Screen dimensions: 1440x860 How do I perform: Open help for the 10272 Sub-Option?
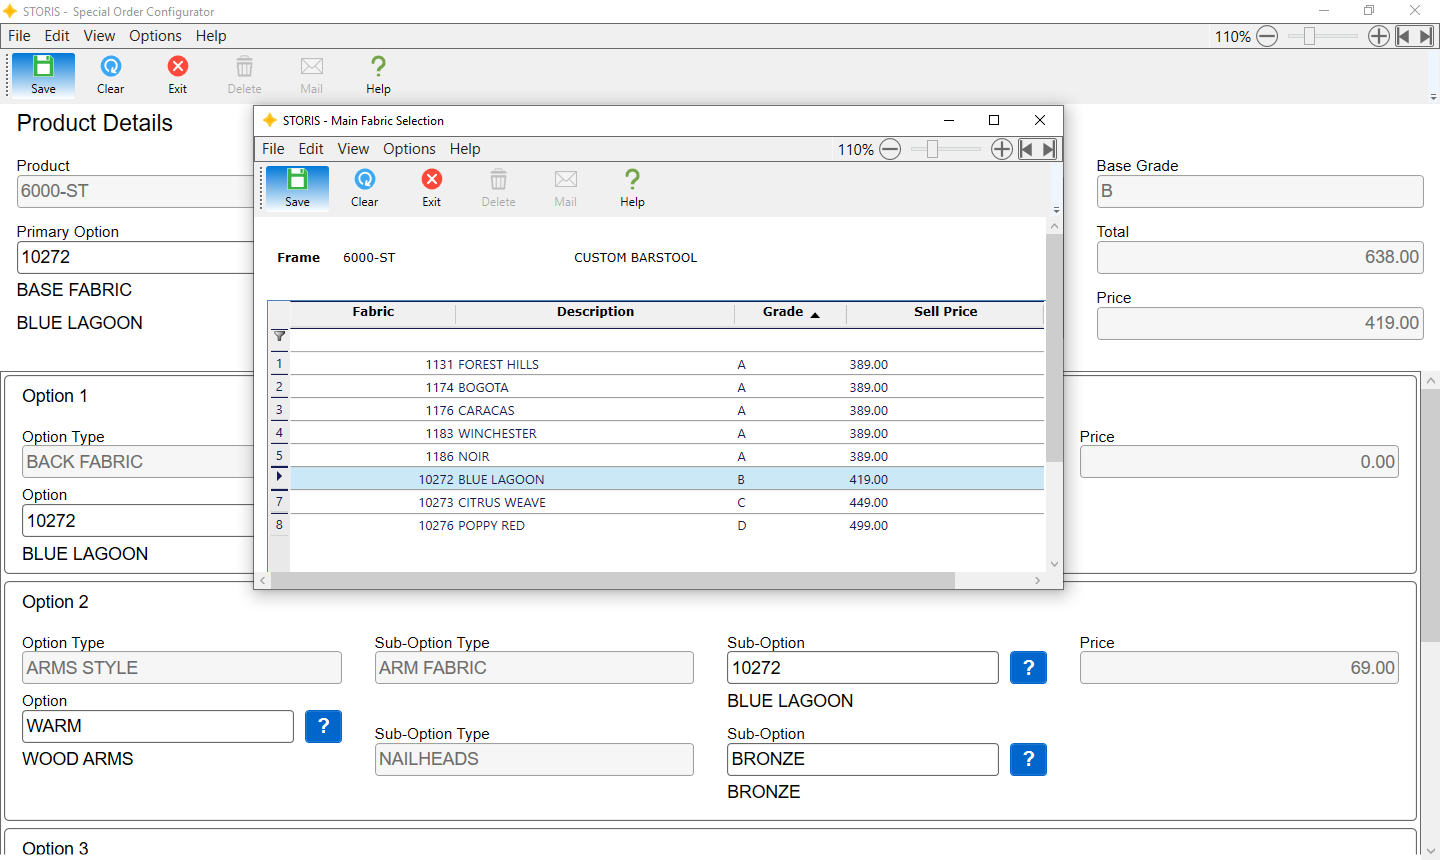point(1028,667)
